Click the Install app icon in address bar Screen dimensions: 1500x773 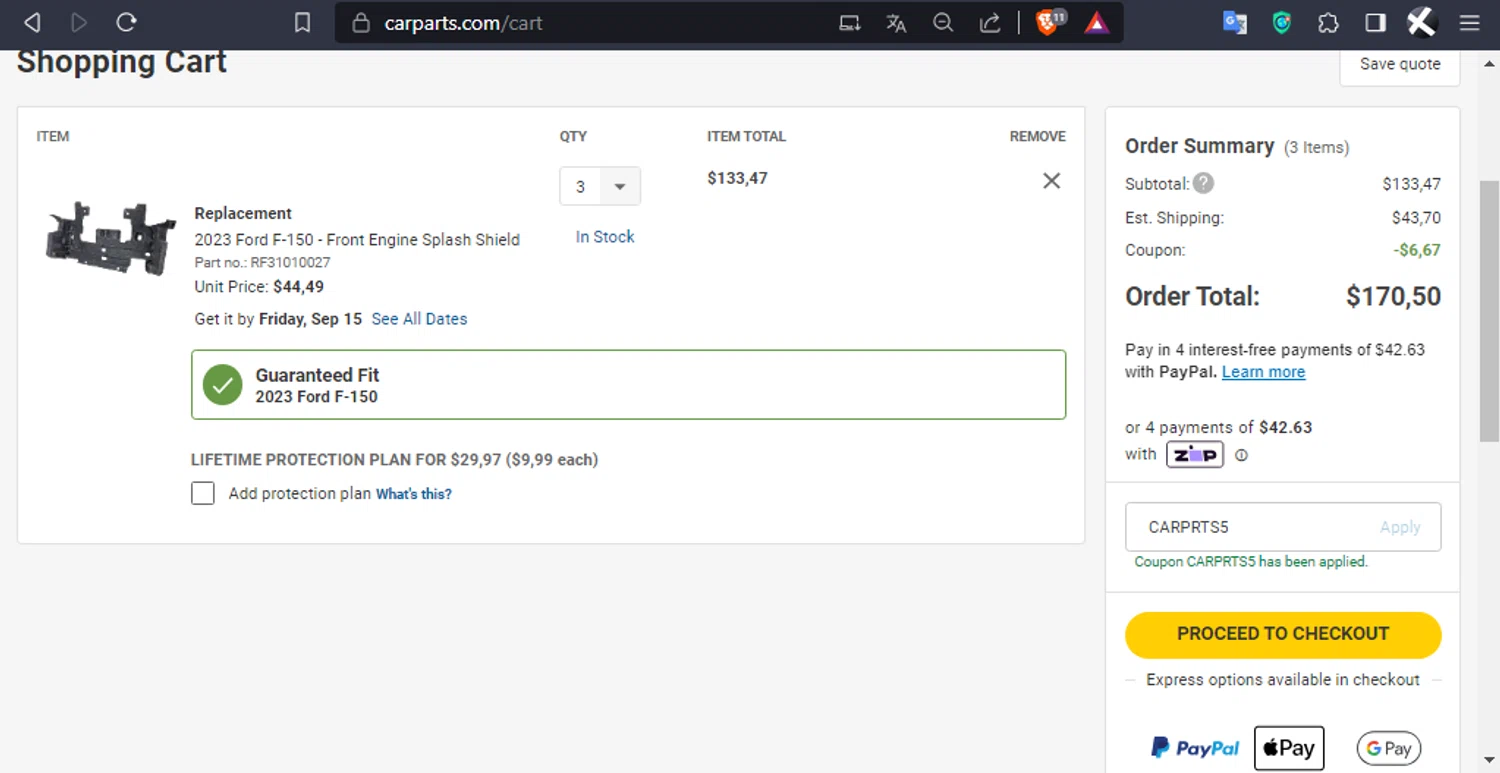849,23
